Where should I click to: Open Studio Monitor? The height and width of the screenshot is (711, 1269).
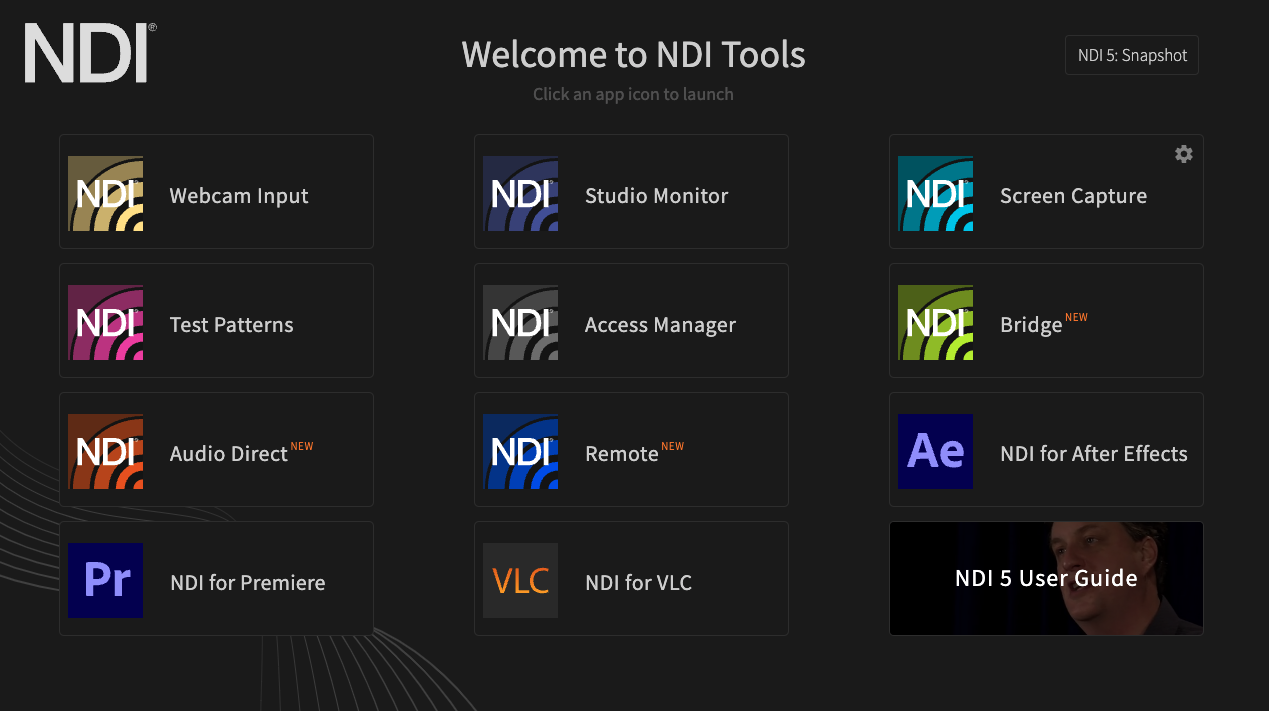point(631,191)
